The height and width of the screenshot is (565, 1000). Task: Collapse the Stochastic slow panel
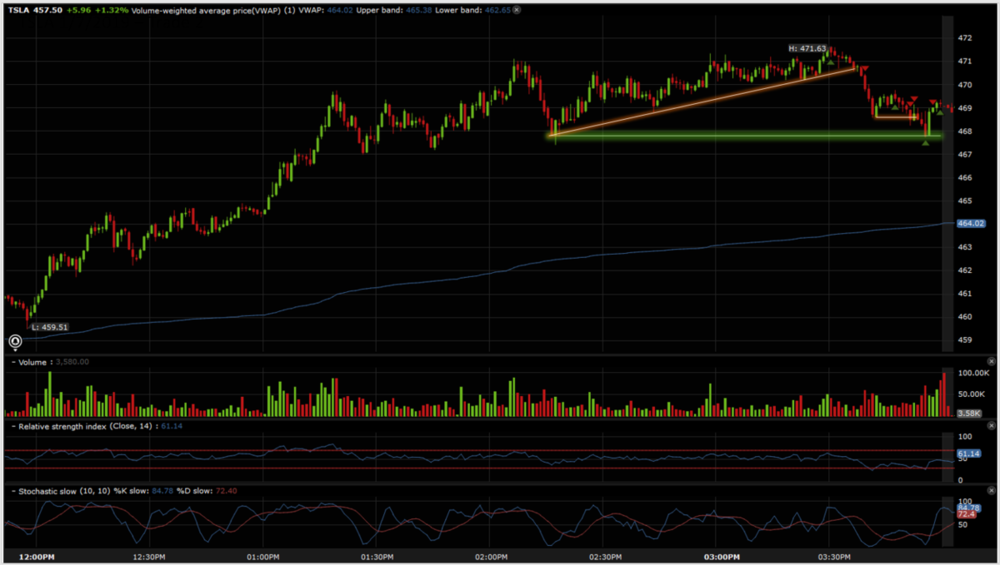[14, 491]
